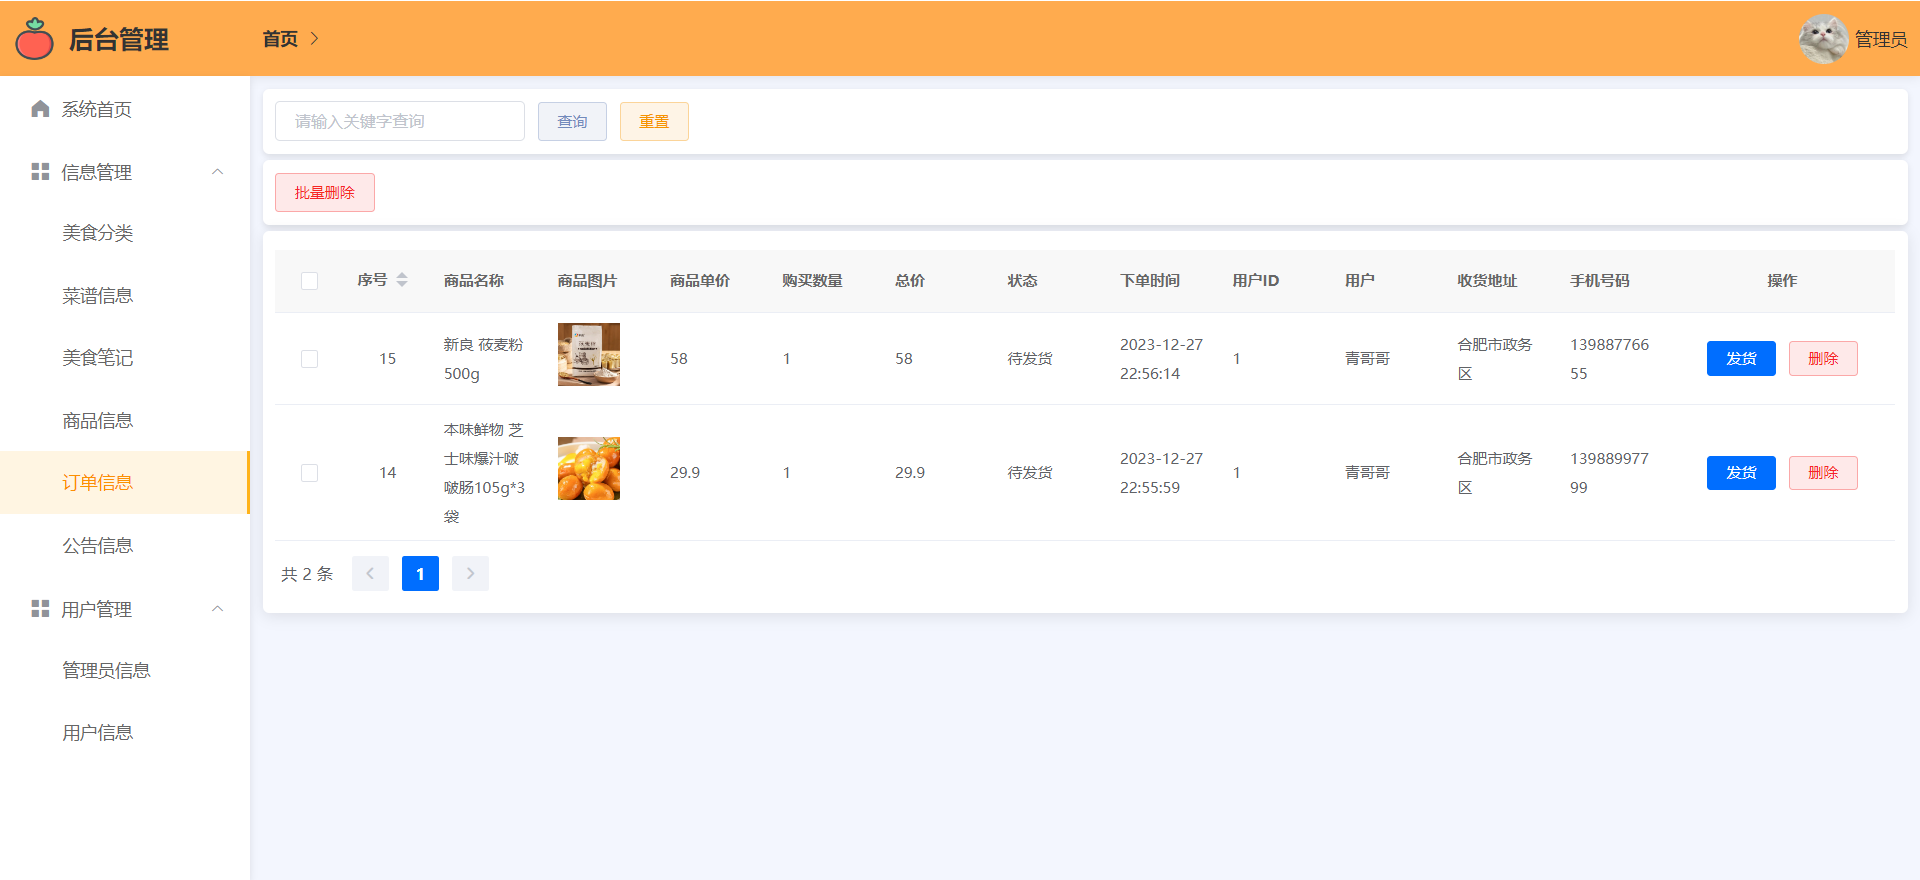The image size is (1920, 880).
Task: Click 删除 for order 15
Action: coord(1823,359)
